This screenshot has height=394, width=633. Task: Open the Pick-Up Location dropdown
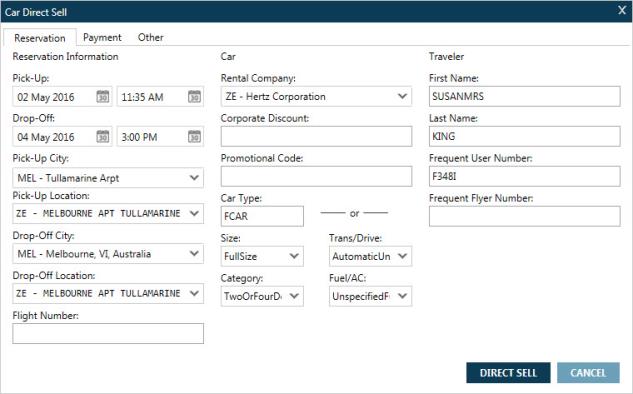tap(194, 213)
